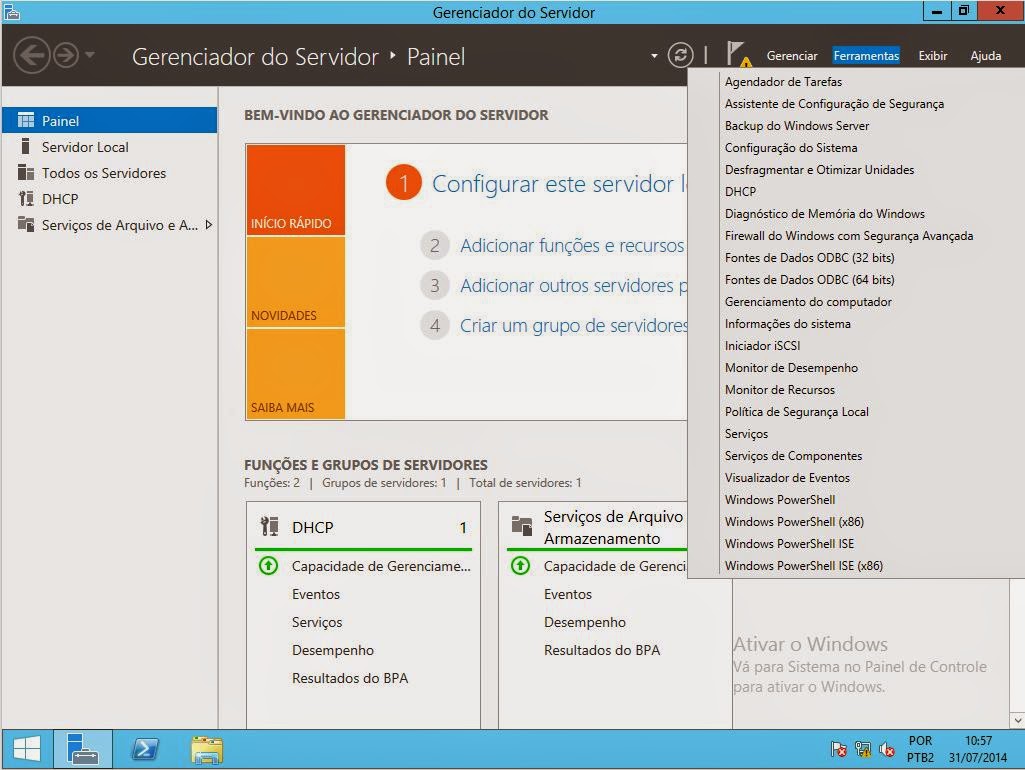
Task: Select Todos os Servidores in sidebar
Action: [x=110, y=173]
